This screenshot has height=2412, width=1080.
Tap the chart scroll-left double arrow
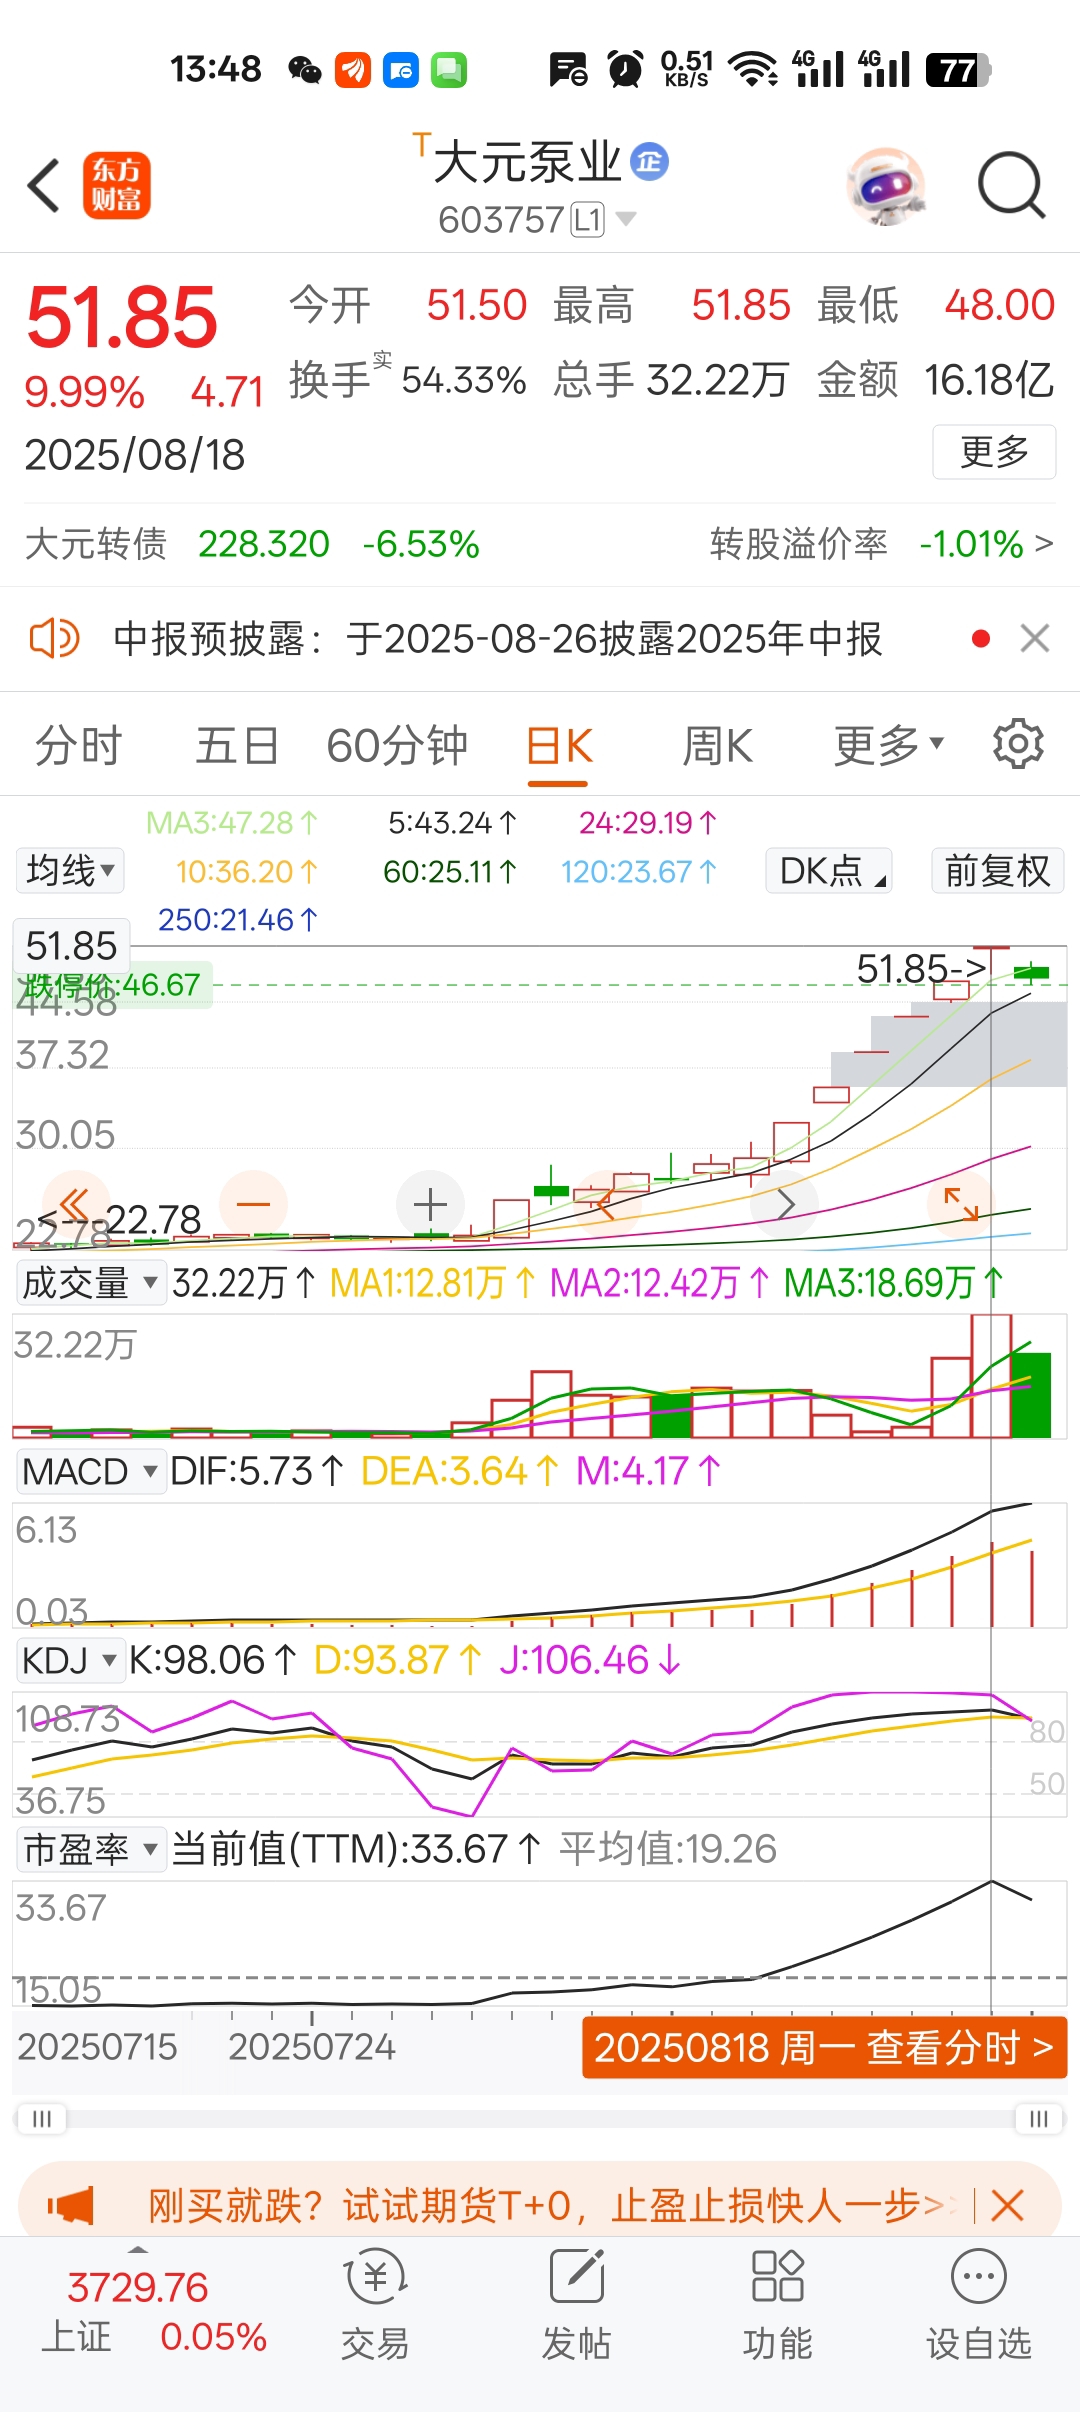point(74,1204)
